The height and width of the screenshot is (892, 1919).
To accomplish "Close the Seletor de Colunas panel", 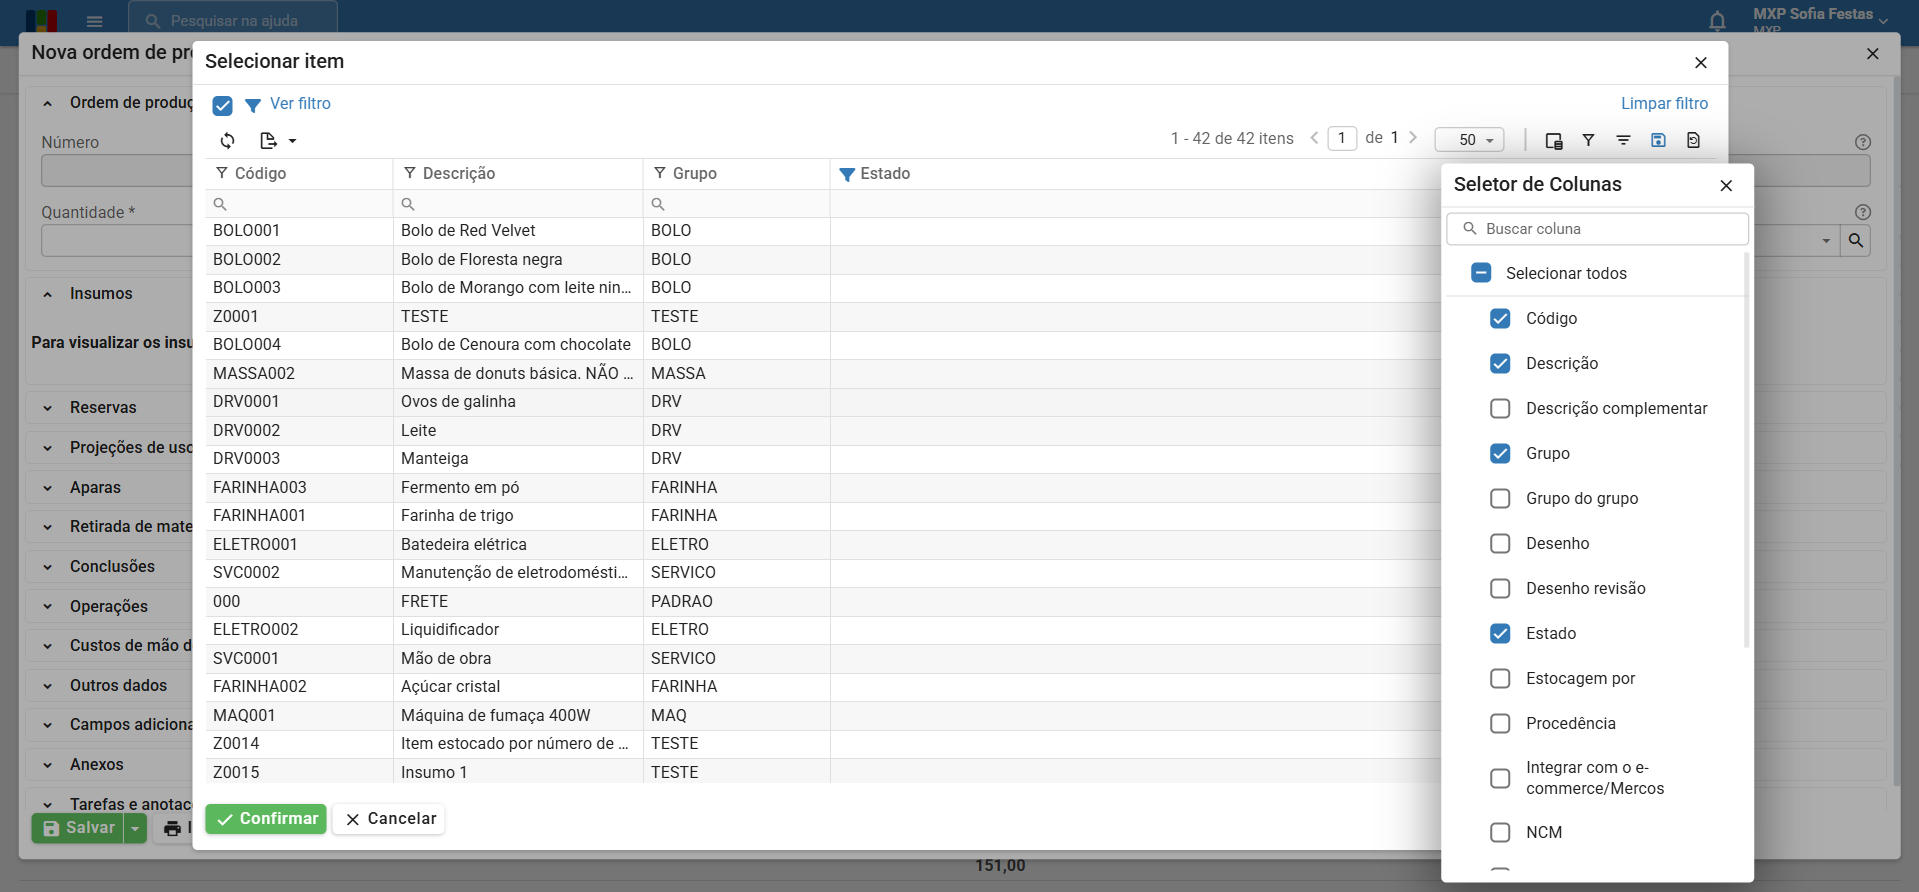I will point(1726,185).
